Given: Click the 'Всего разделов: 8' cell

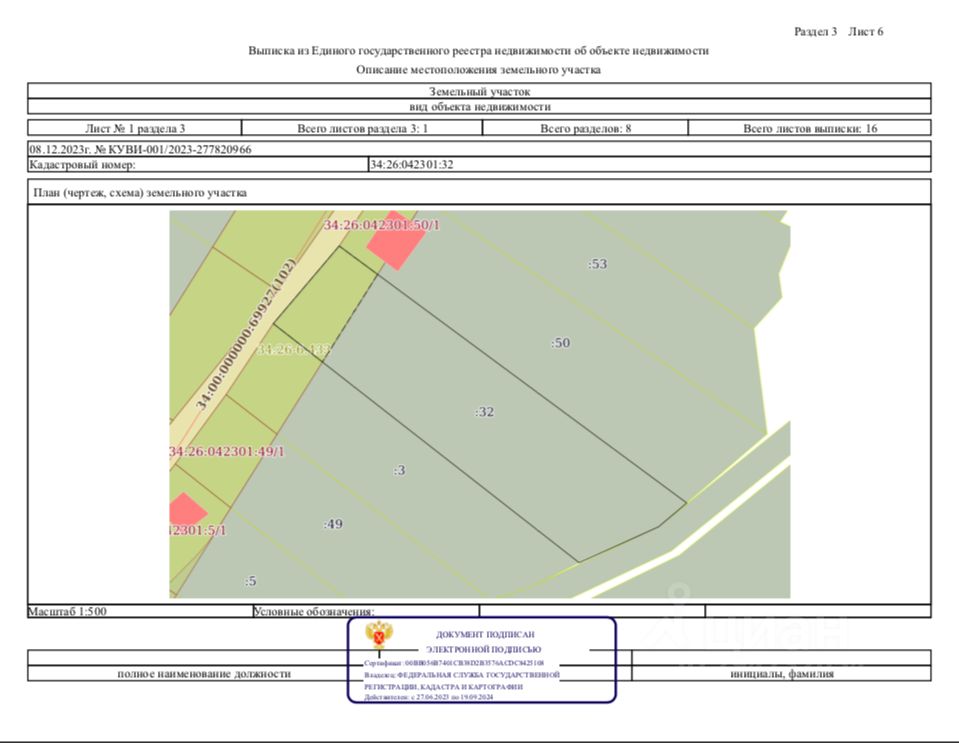Looking at the screenshot, I should [585, 128].
